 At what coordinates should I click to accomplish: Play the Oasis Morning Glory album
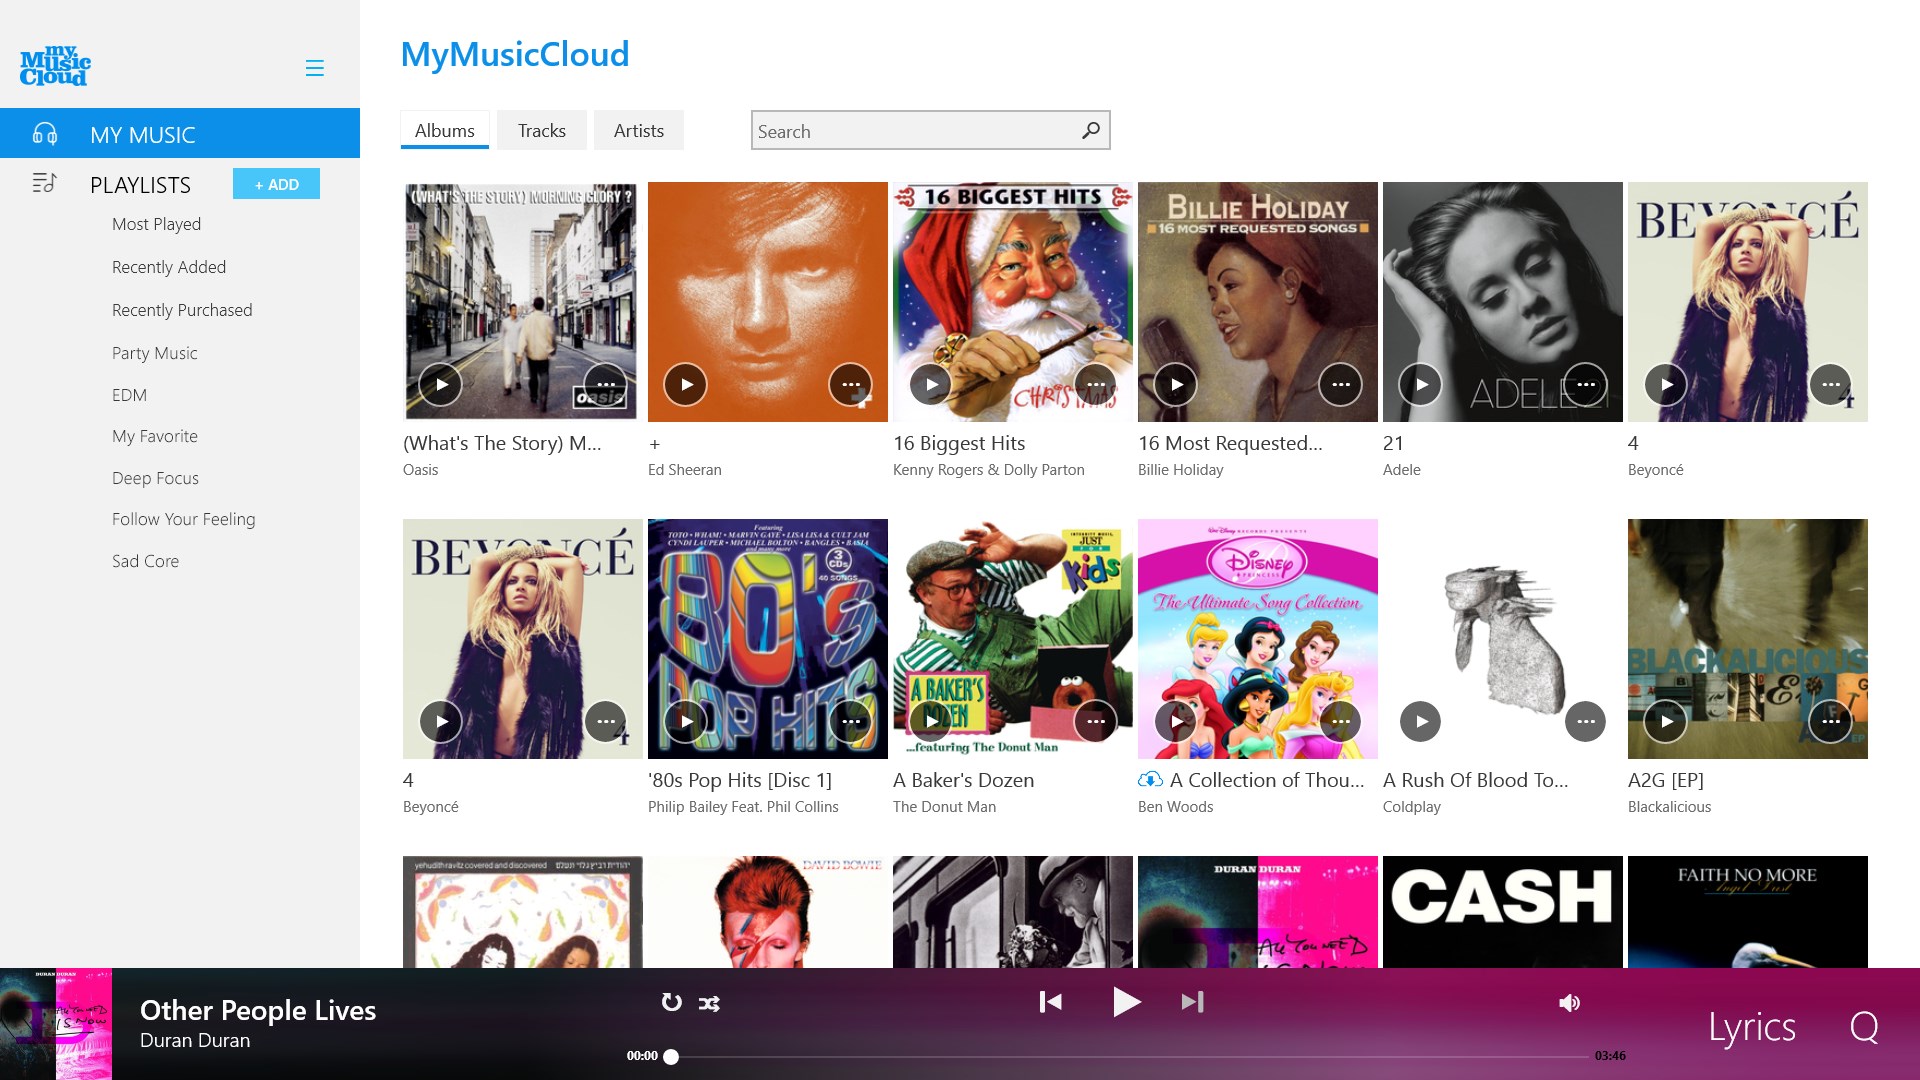tap(440, 384)
